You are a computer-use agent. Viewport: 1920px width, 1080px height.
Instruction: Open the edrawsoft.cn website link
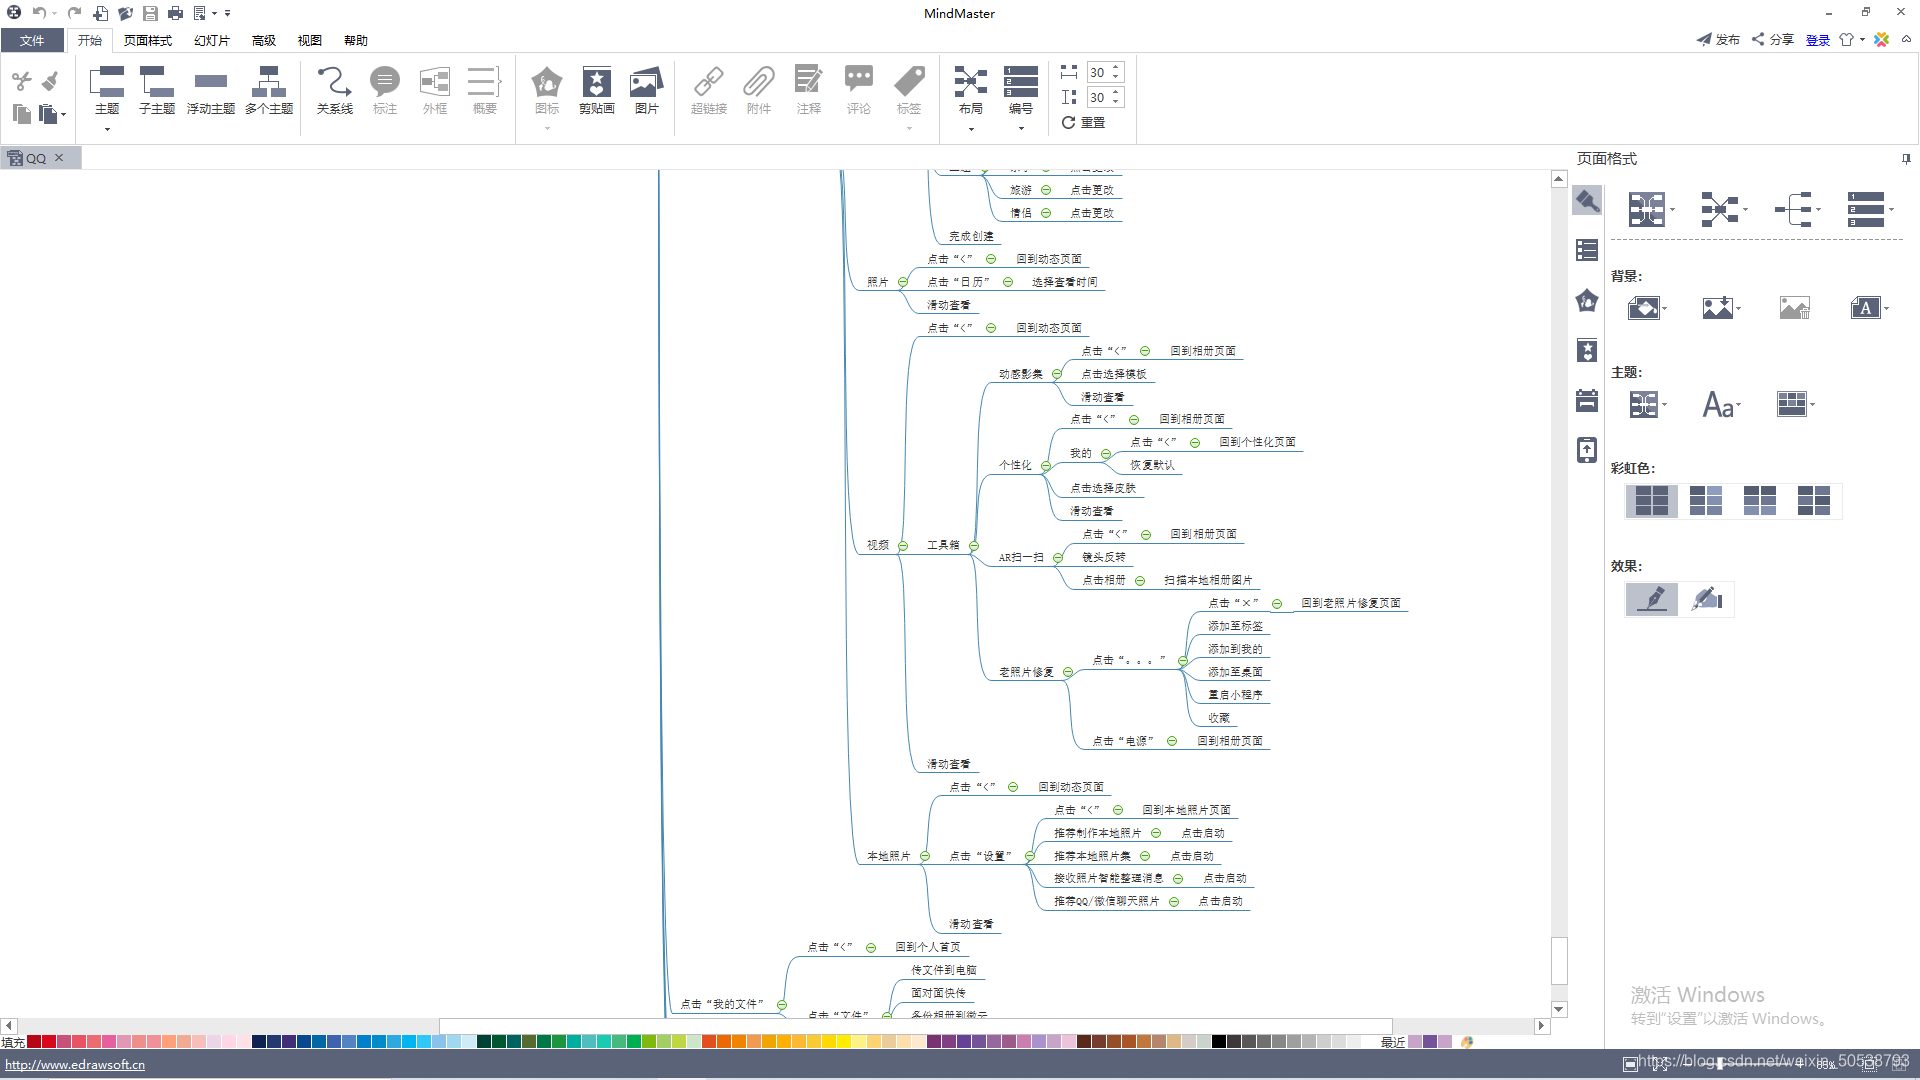pyautogui.click(x=75, y=1065)
